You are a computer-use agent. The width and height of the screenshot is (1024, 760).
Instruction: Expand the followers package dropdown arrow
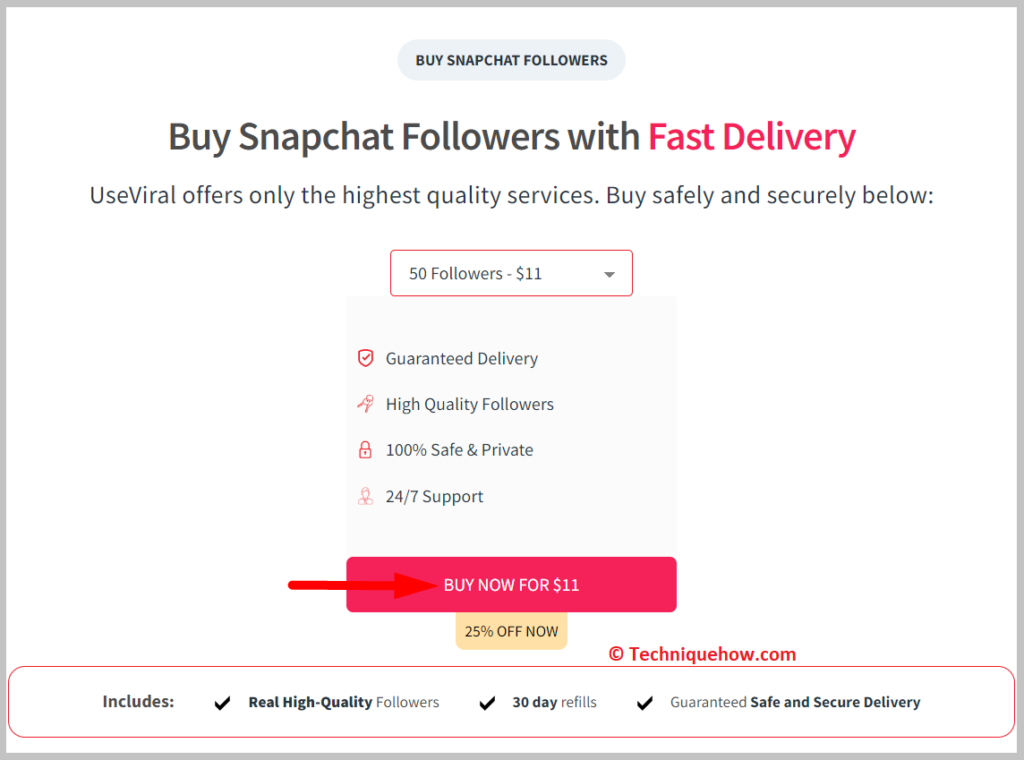609,274
